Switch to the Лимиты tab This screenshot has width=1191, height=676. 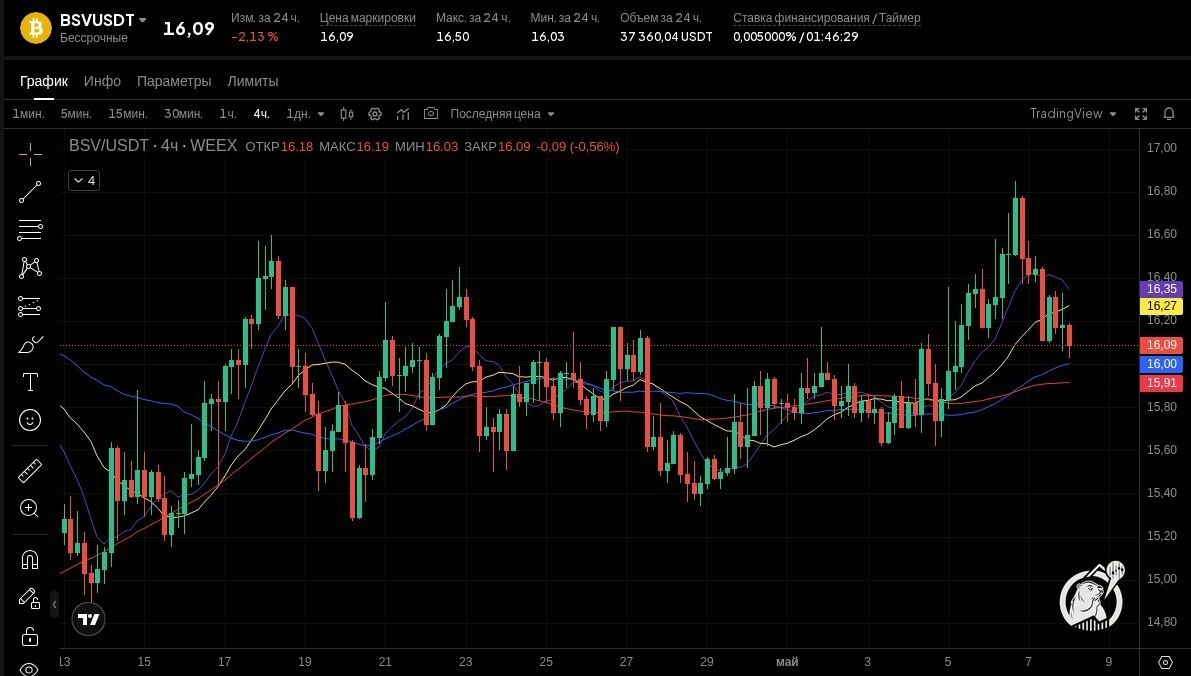pos(253,81)
